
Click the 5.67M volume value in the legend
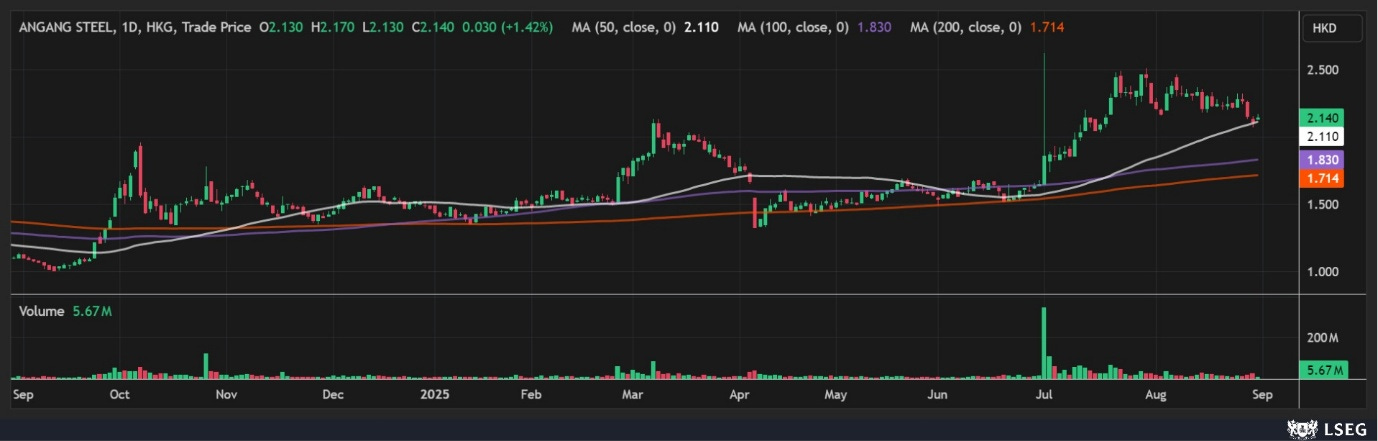click(92, 312)
